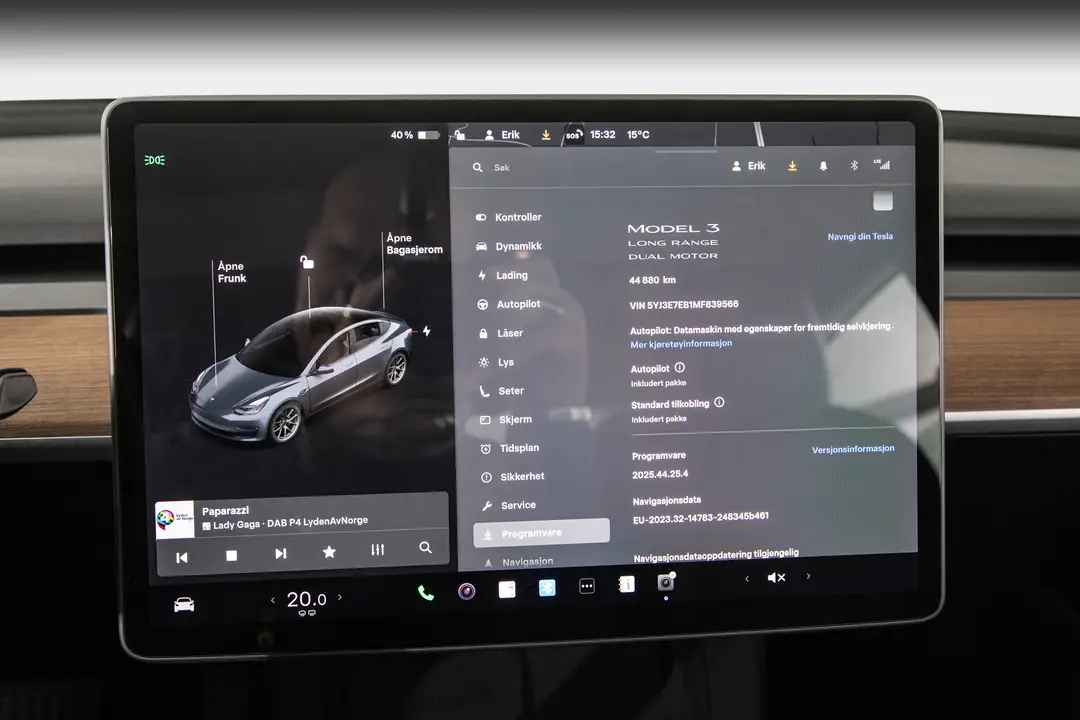
Task: Open the Lys settings
Action: [497, 362]
